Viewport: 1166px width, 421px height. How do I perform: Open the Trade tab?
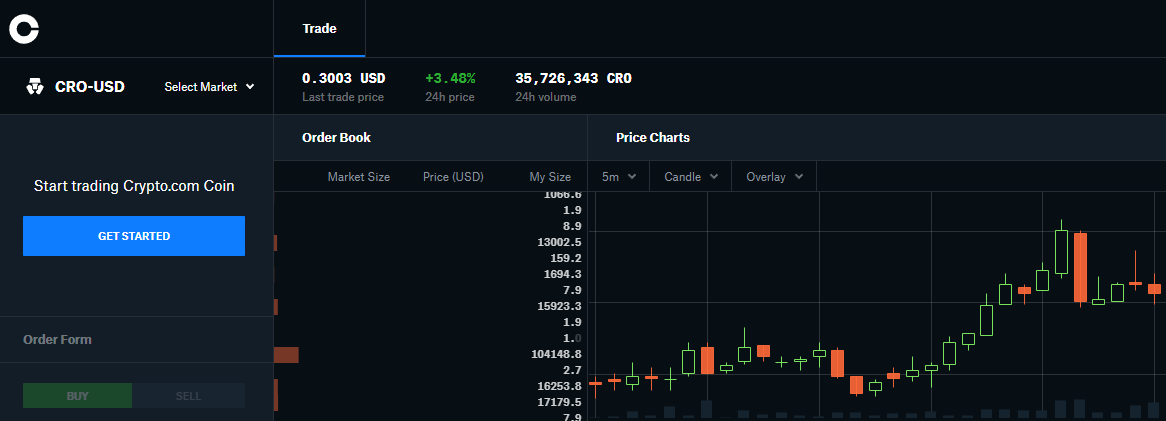(319, 28)
